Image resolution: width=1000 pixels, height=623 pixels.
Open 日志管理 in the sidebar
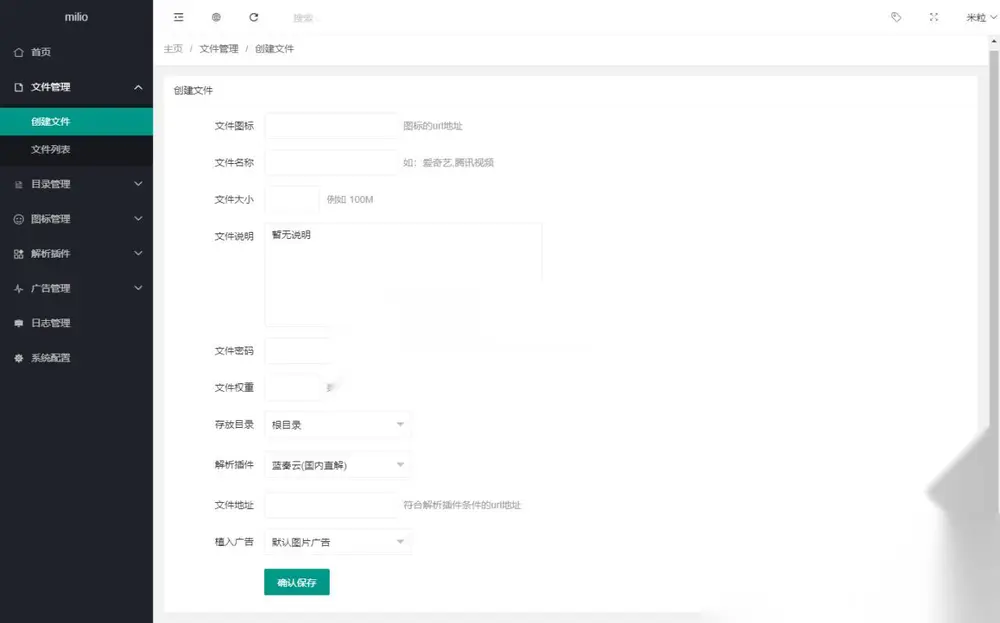click(x=77, y=323)
